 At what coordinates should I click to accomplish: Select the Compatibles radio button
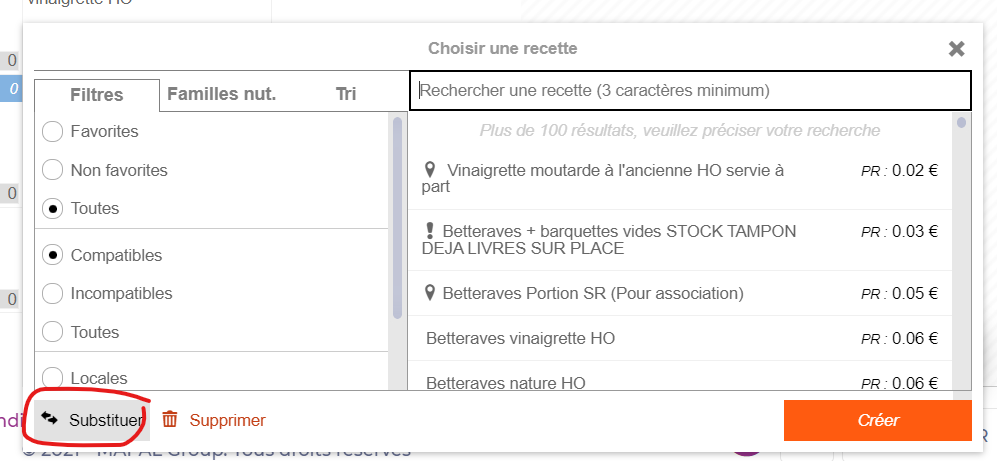pos(53,256)
